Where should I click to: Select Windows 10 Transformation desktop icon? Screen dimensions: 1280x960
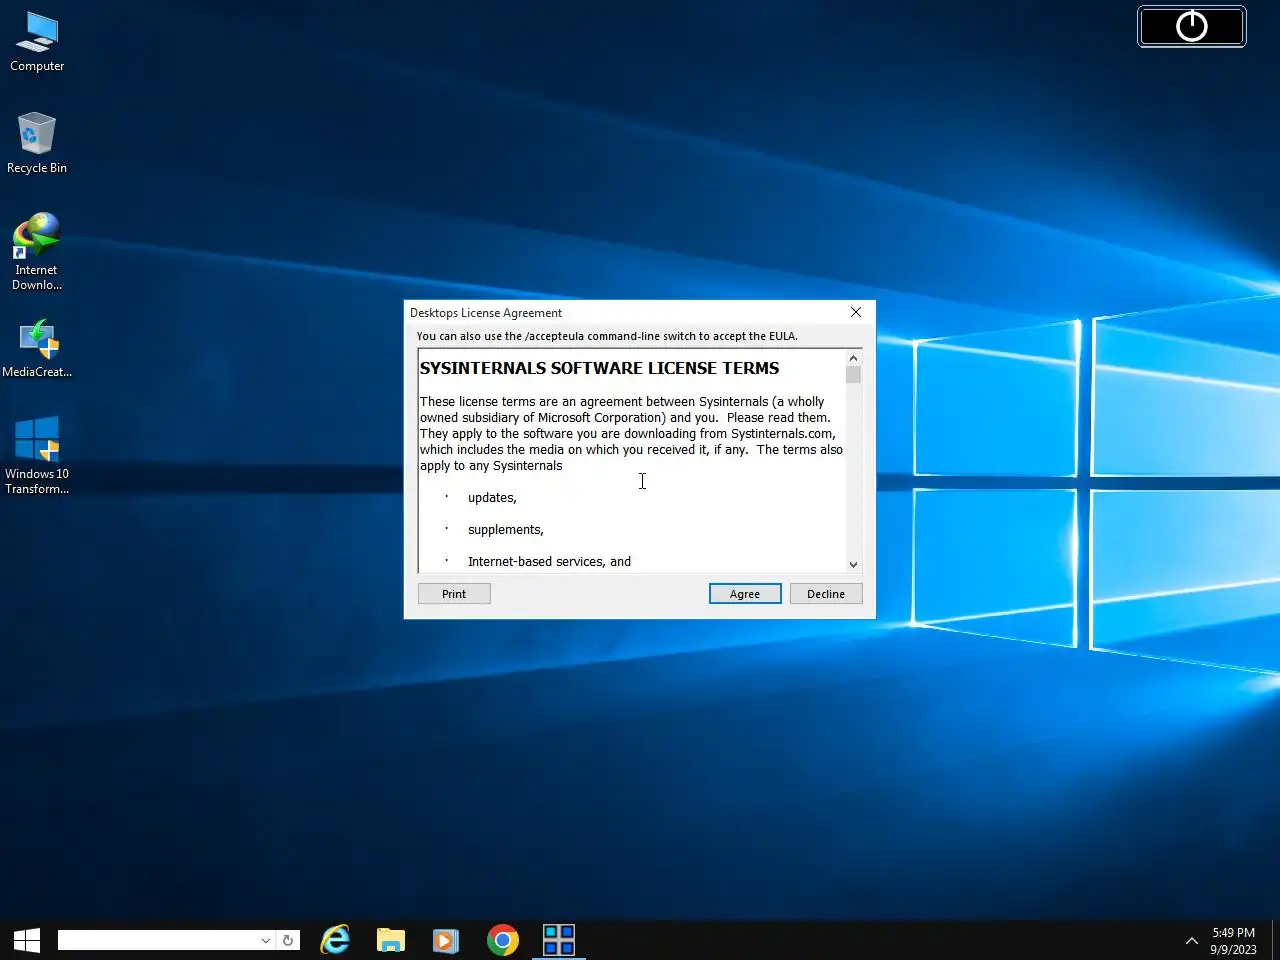[x=37, y=455]
